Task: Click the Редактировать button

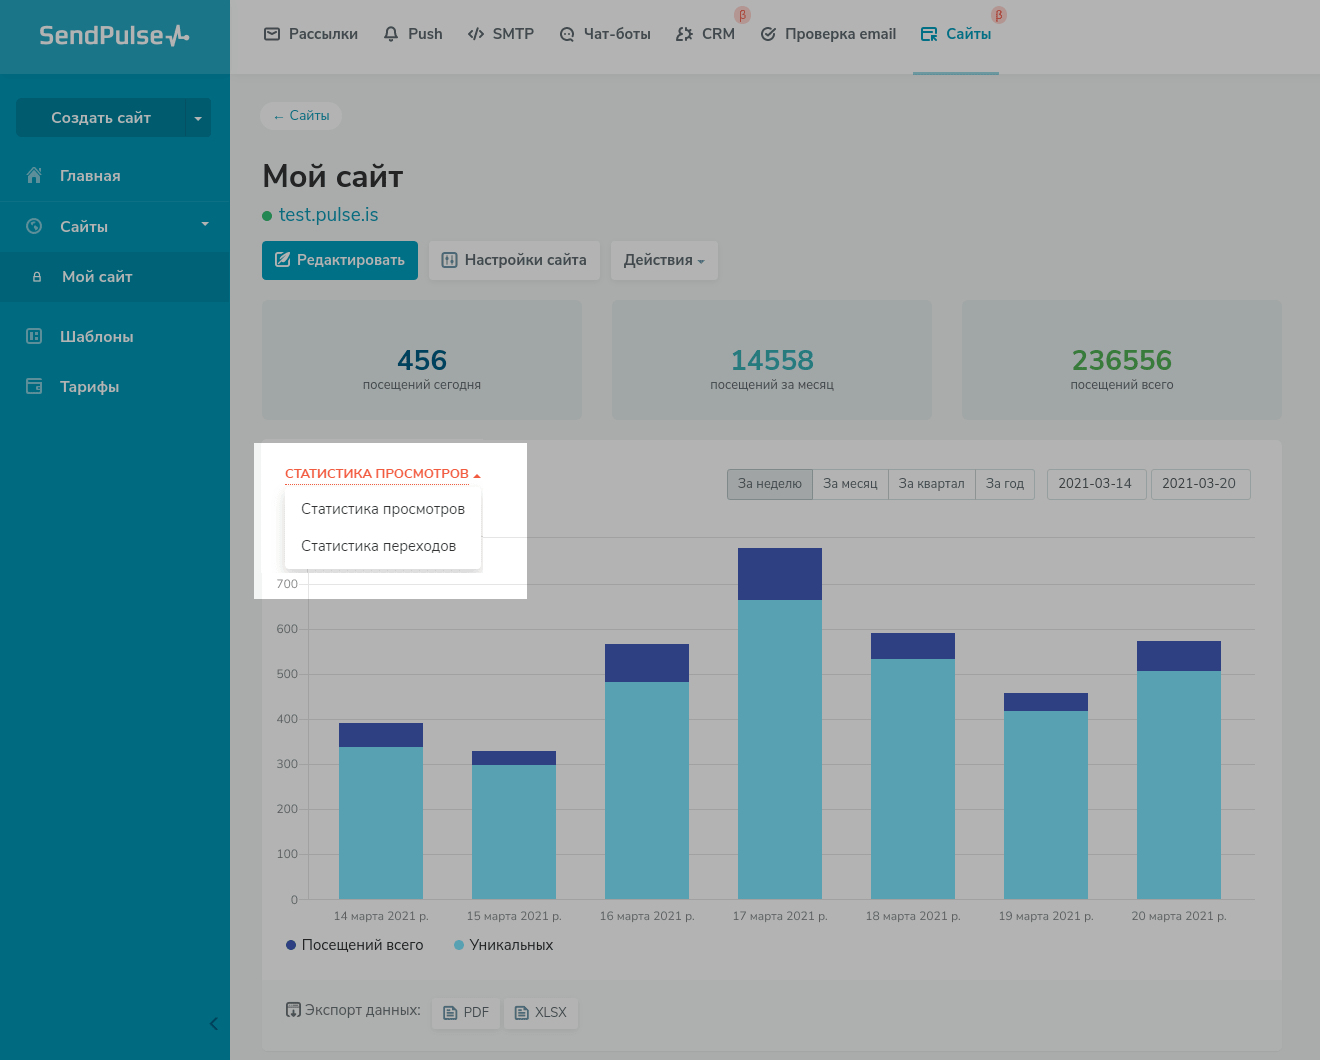Action: pos(340,260)
